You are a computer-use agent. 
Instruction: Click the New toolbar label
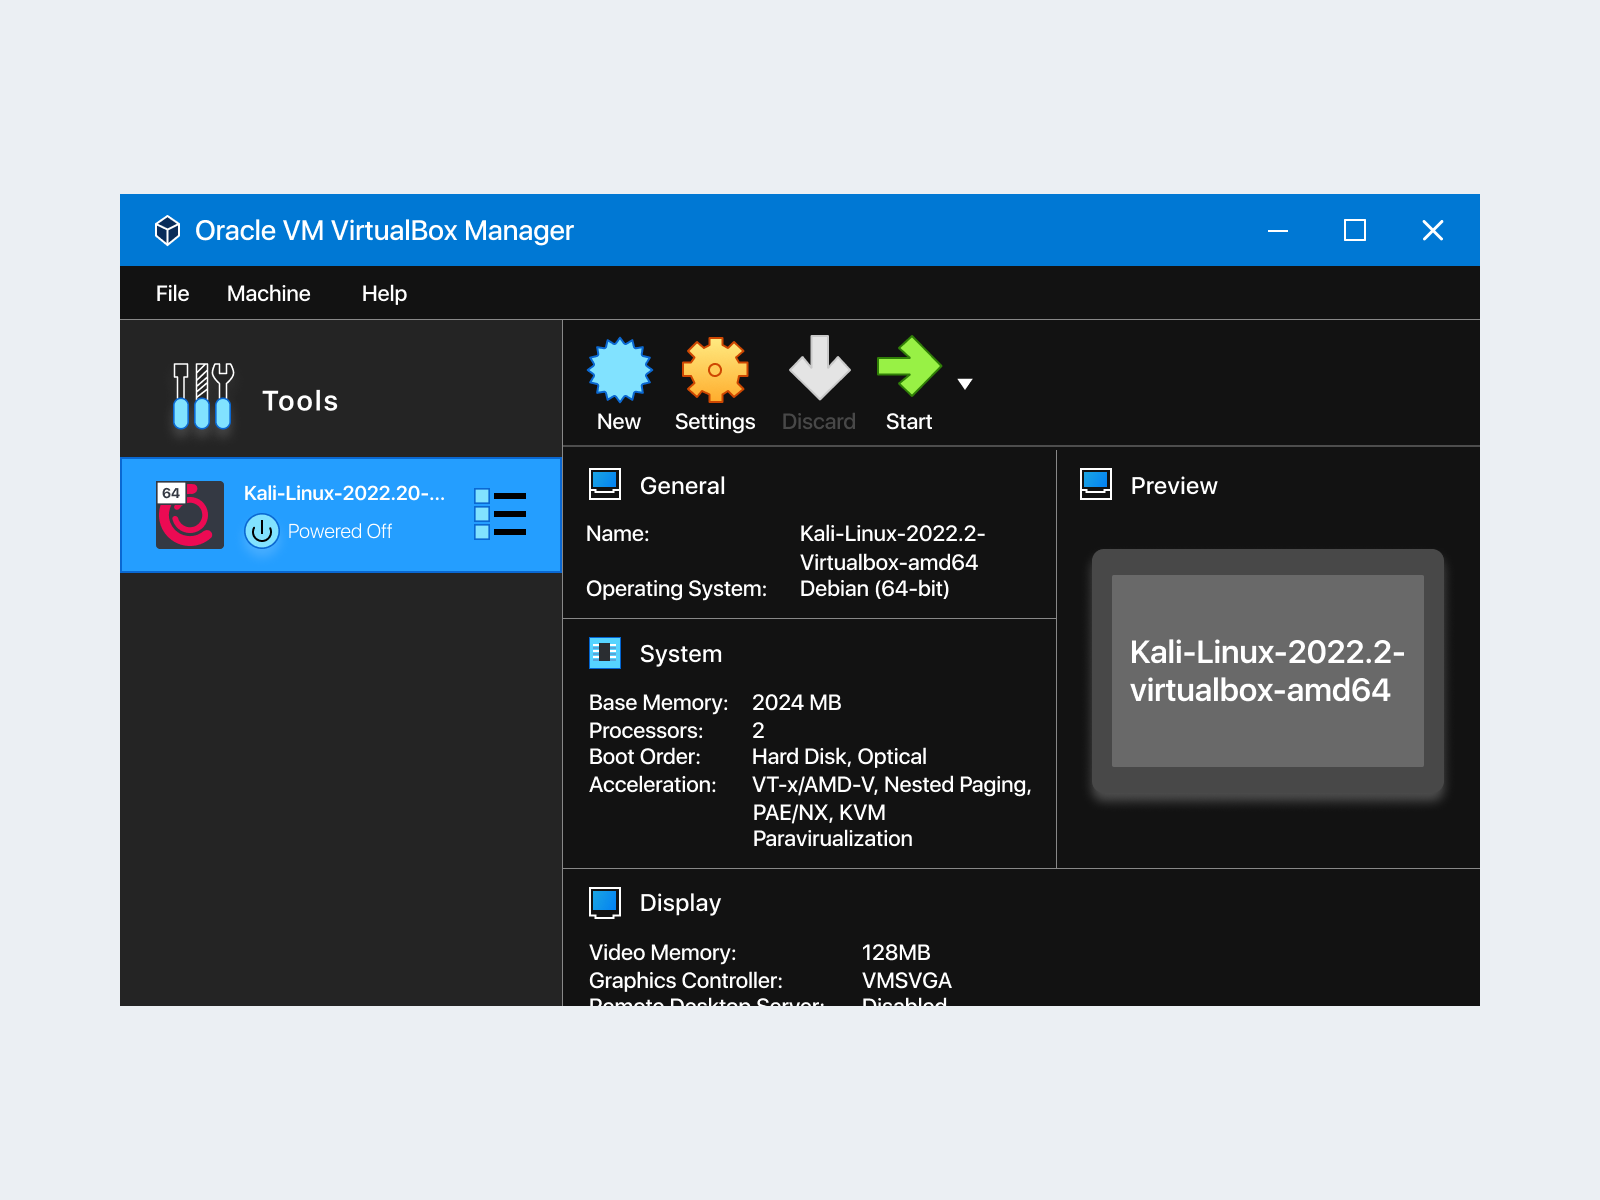coord(619,422)
